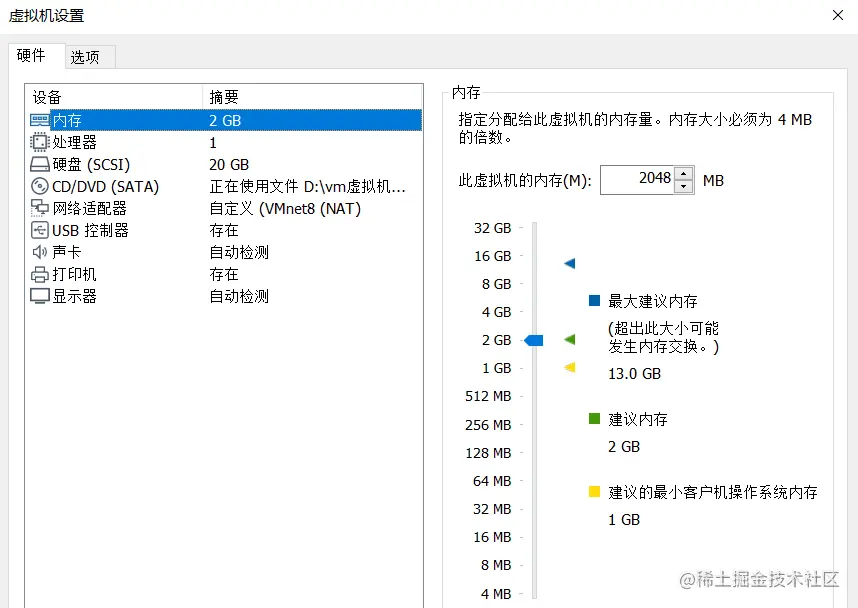Click the 2 GB summary of memory row
Viewport: 858px width, 608px height.
click(225, 120)
